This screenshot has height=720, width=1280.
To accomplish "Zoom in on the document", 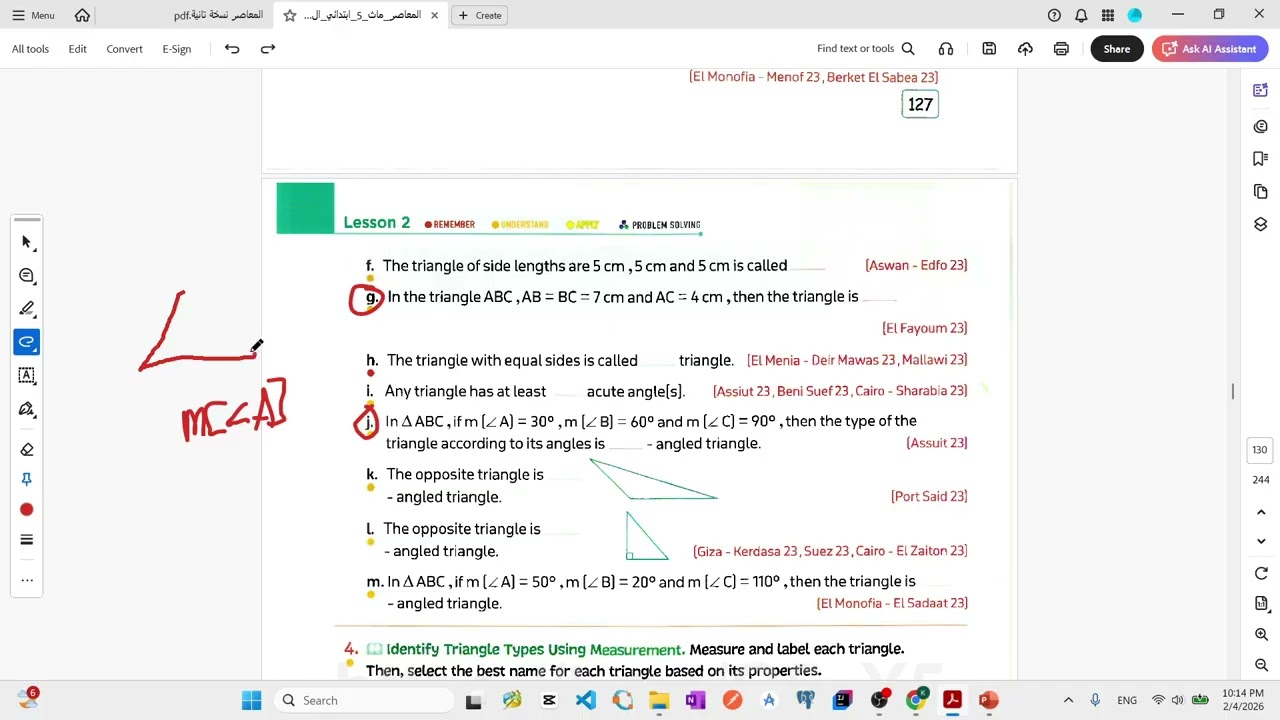I will pyautogui.click(x=1261, y=635).
